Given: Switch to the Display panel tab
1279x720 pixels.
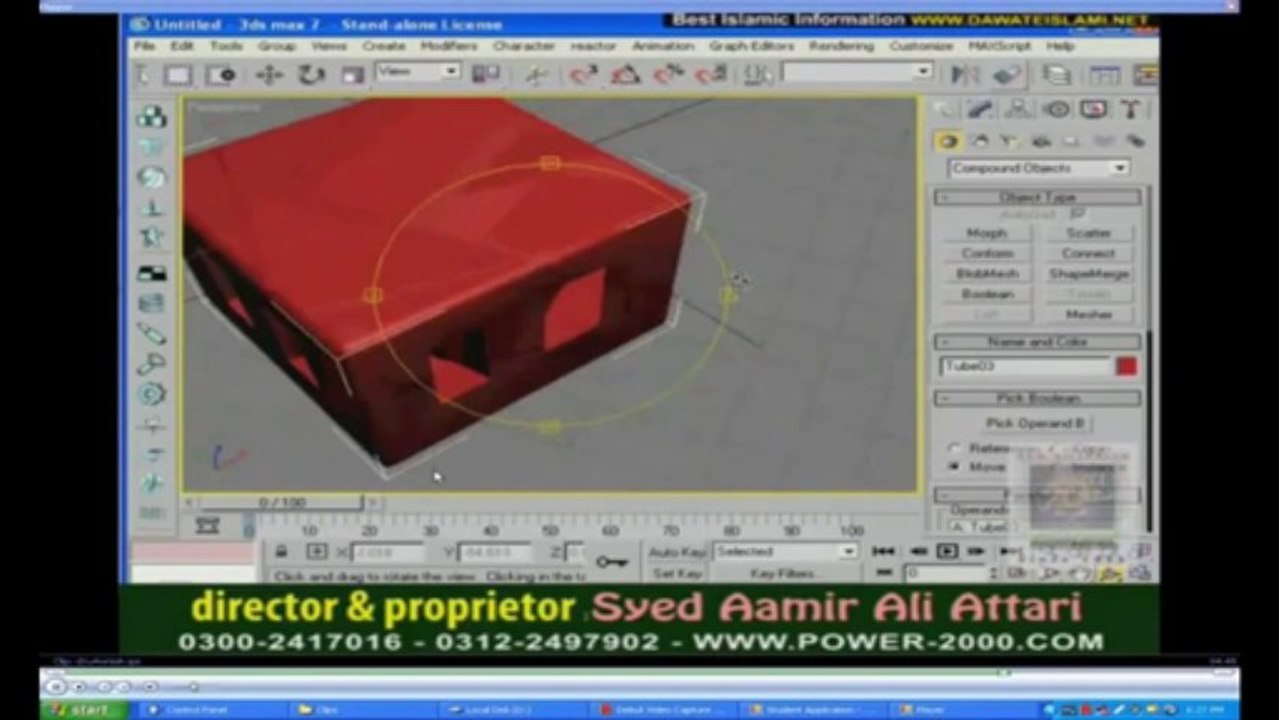Looking at the screenshot, I should point(1093,109).
